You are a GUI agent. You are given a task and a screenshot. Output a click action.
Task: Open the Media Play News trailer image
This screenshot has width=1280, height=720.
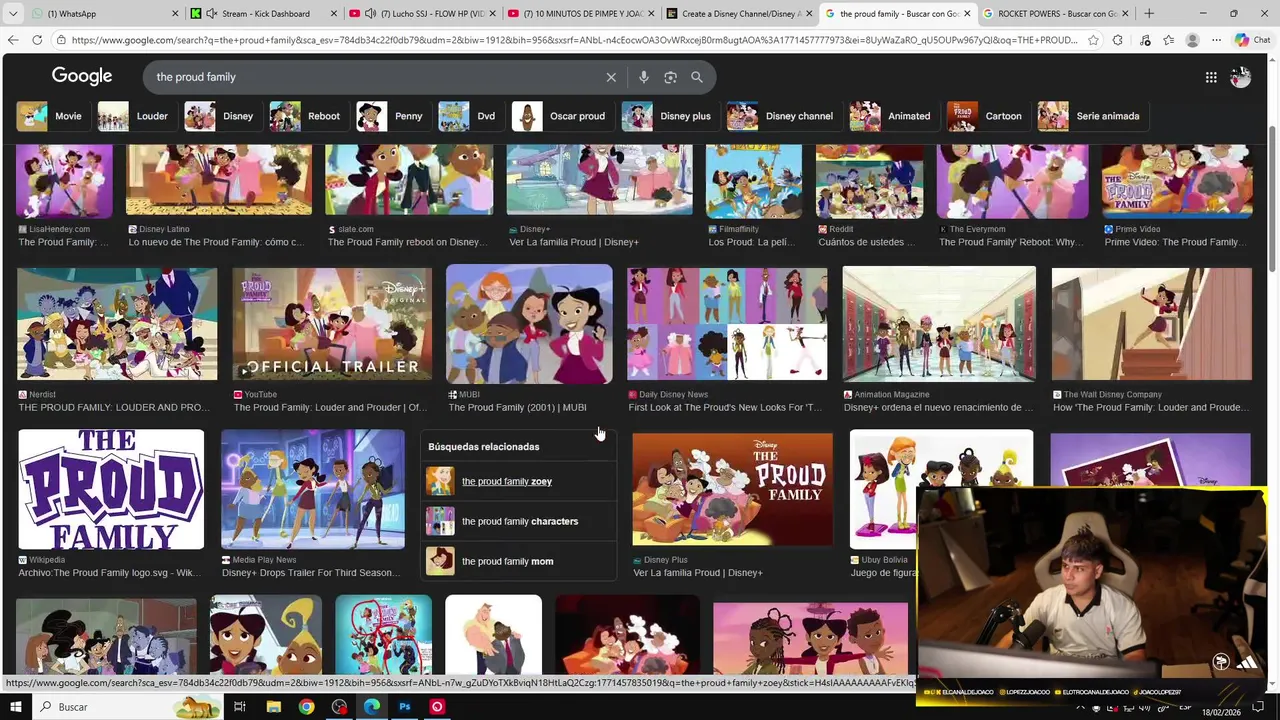click(x=313, y=489)
